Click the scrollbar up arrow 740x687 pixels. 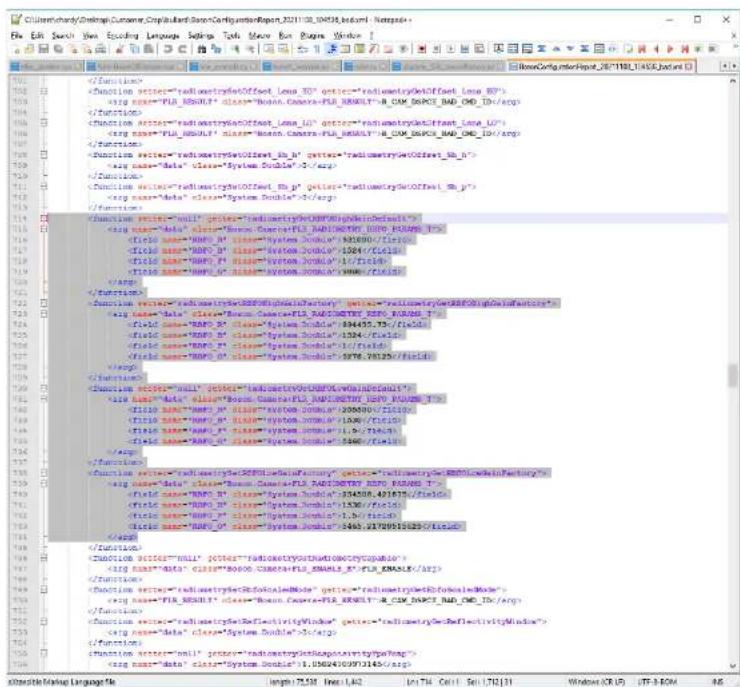tap(732, 81)
